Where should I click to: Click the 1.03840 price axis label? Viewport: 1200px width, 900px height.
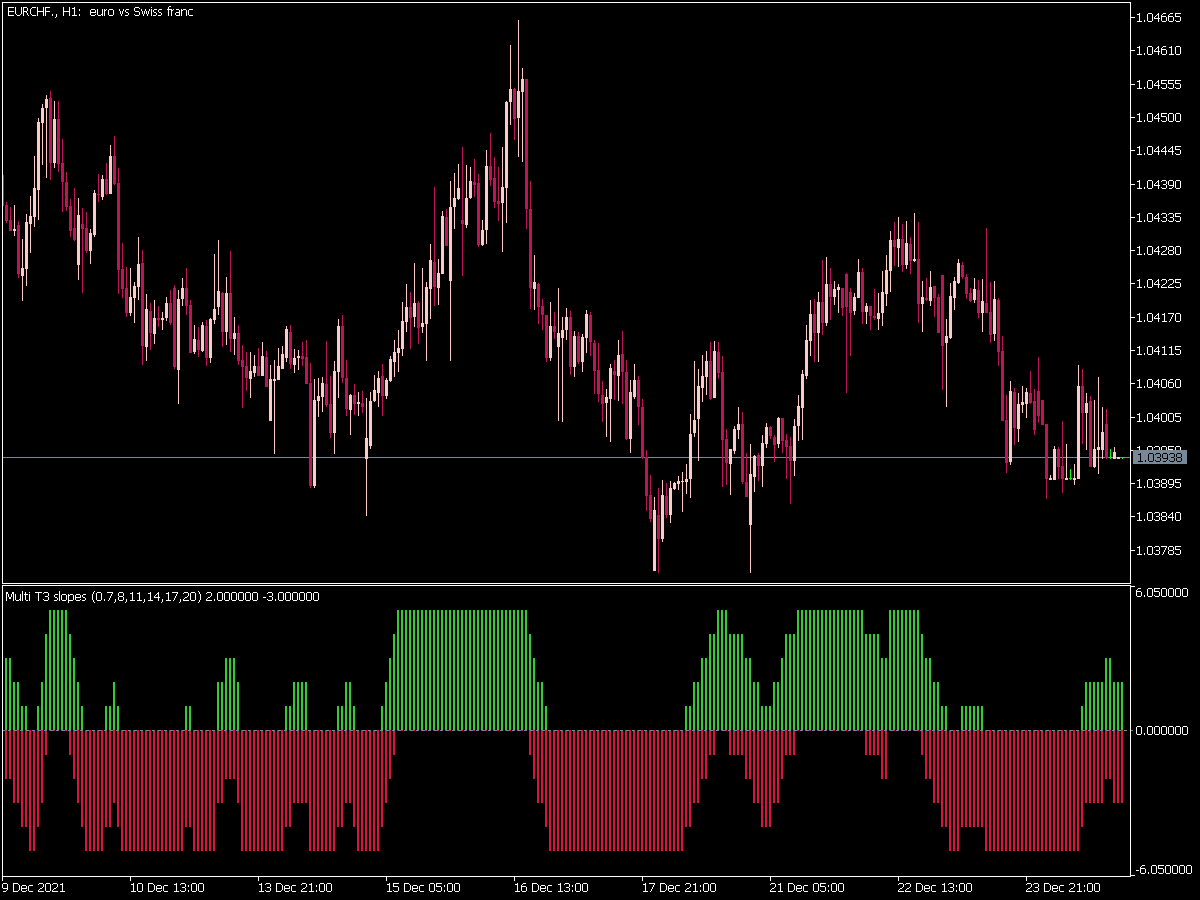click(1160, 517)
